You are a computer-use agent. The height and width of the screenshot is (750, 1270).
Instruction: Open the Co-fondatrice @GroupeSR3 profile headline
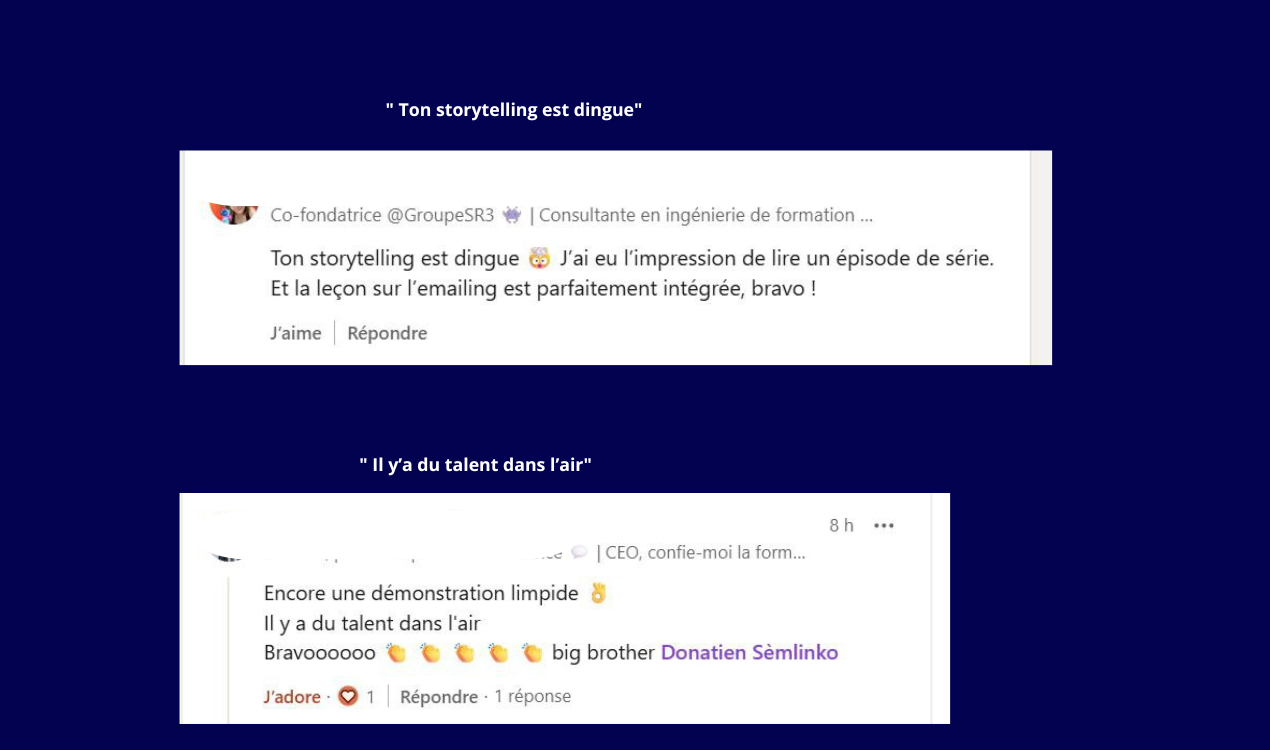pos(571,215)
